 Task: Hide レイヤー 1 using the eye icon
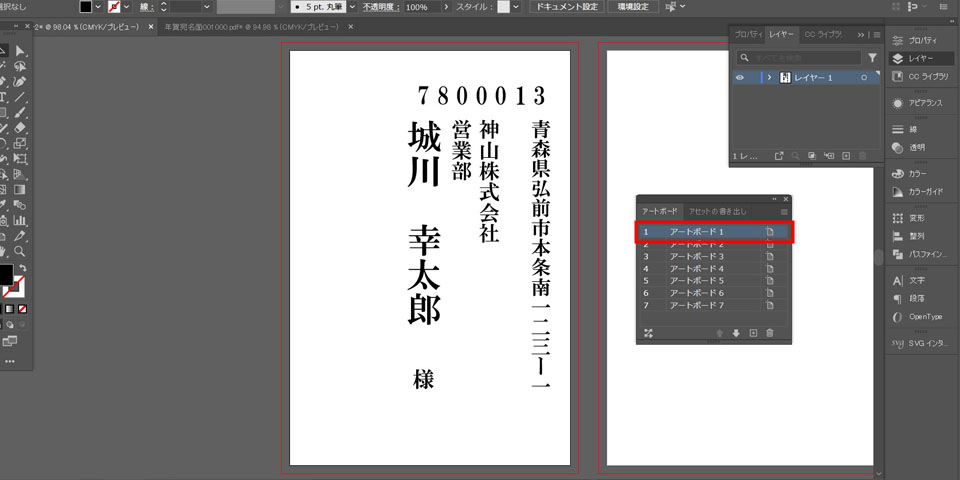741,77
